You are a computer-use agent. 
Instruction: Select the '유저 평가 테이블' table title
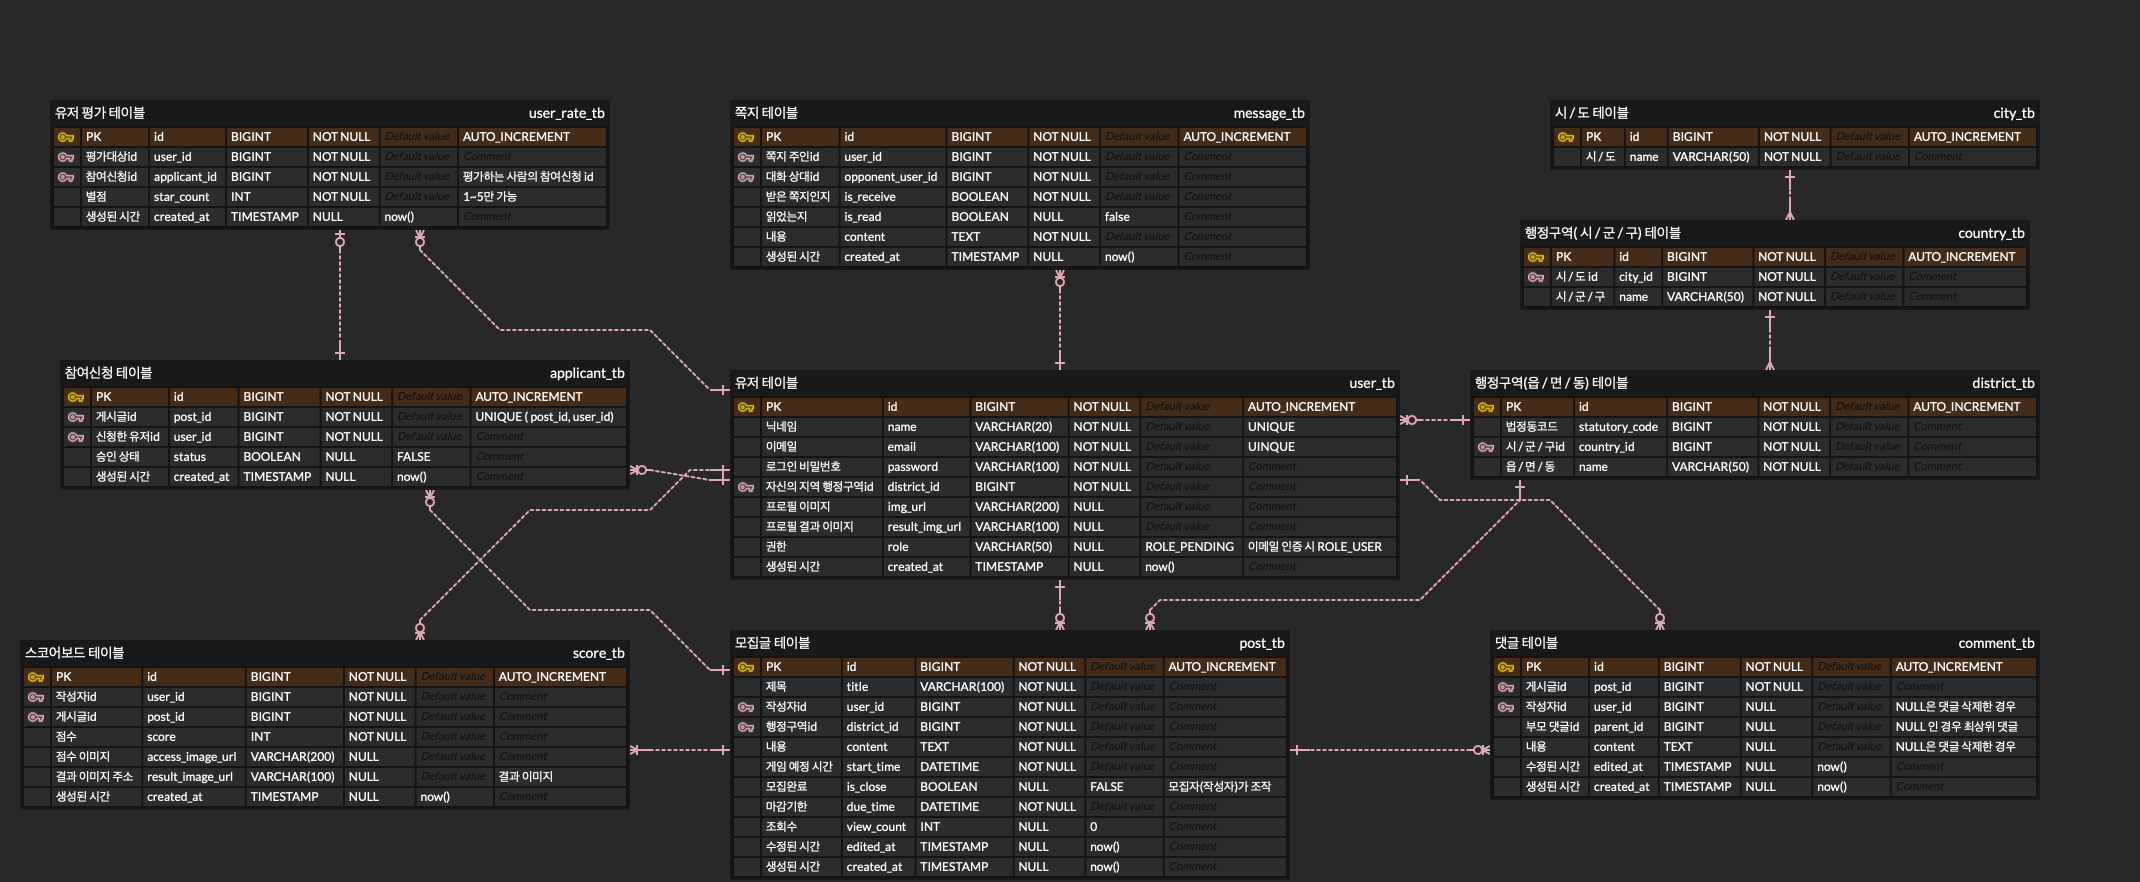[100, 113]
